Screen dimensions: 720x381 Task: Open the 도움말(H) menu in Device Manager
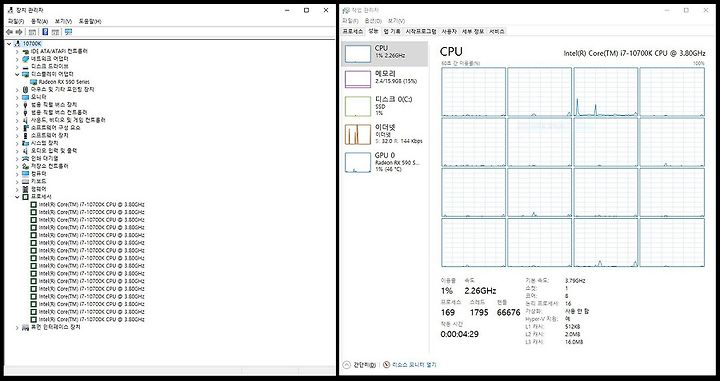(x=90, y=21)
